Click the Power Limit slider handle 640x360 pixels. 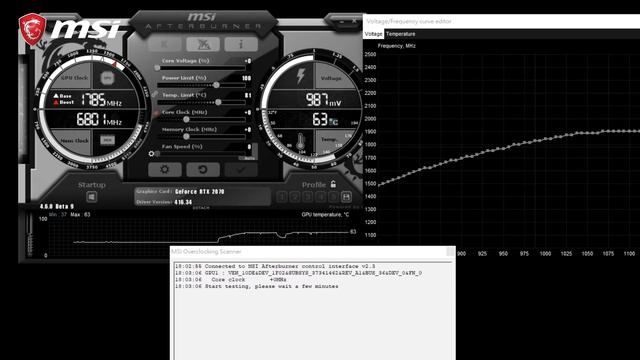click(216, 85)
